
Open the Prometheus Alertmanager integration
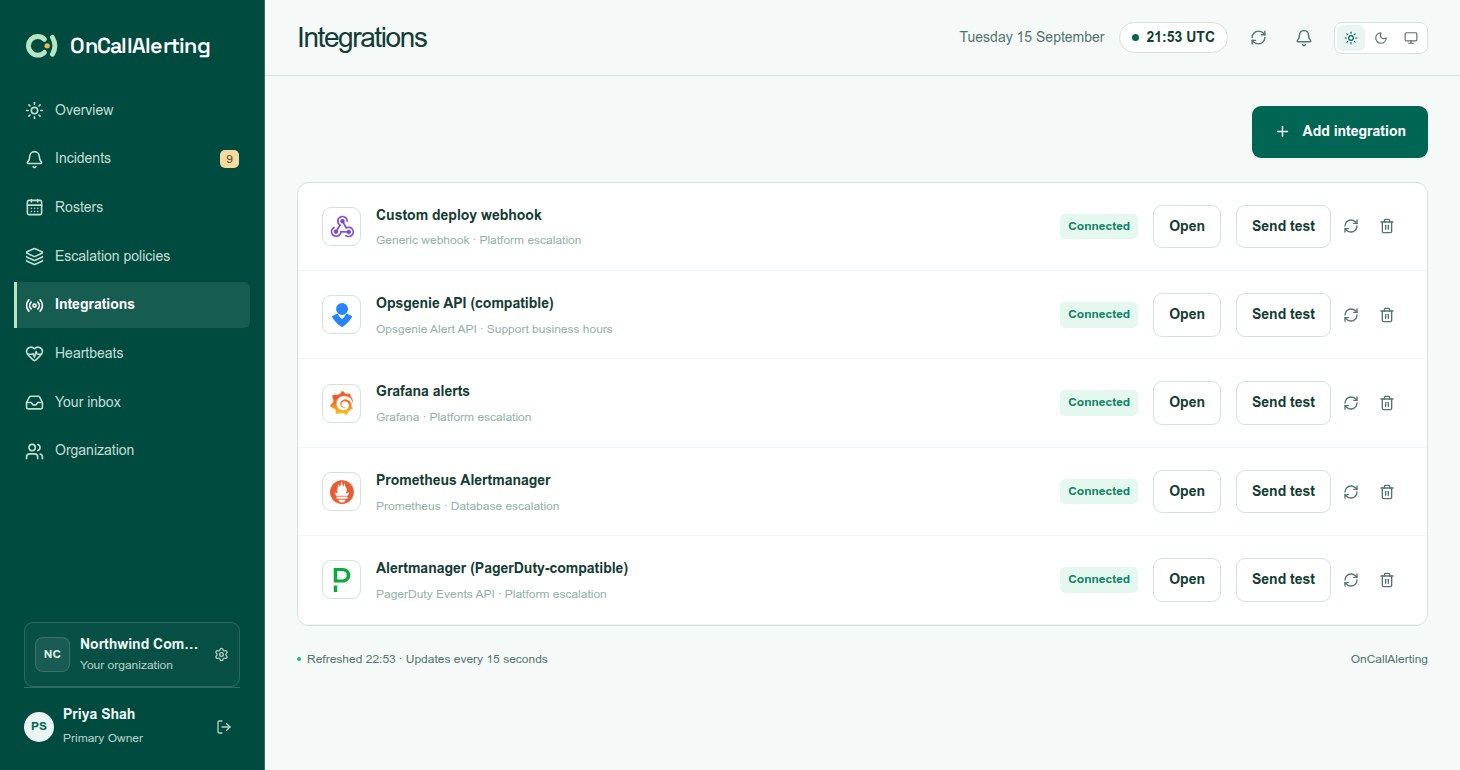pos(1187,491)
